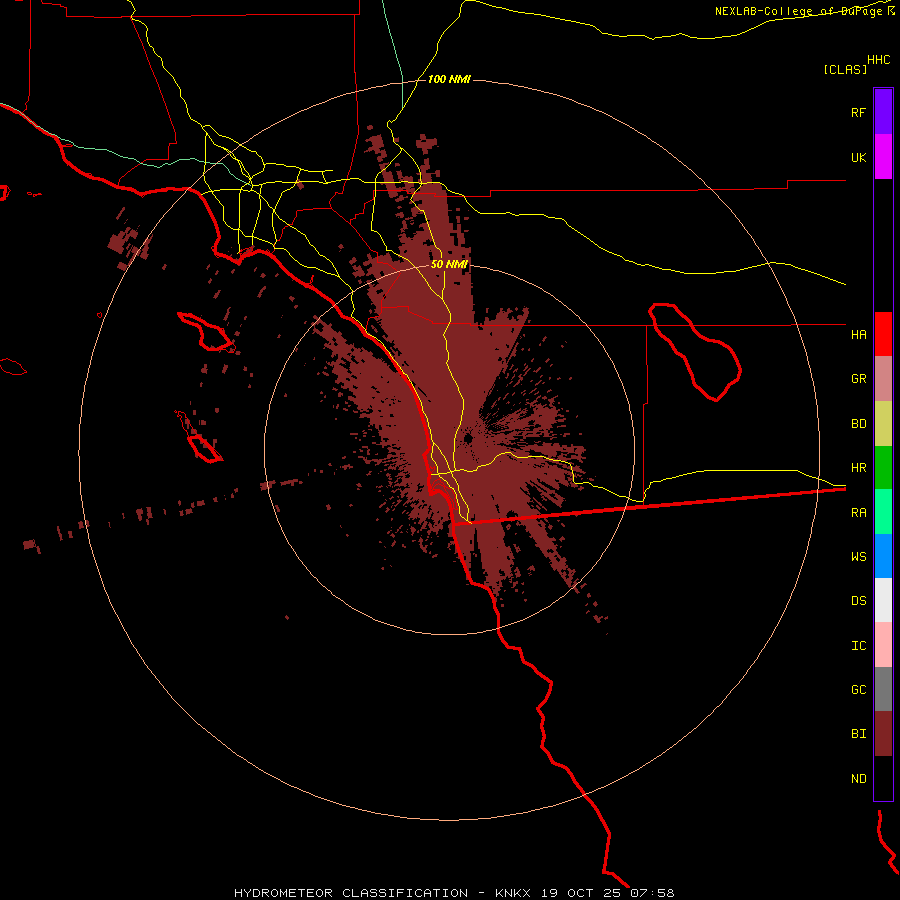Viewport: 900px width, 900px height.
Task: Click the 50 NMI range ring label
Action: click(449, 264)
